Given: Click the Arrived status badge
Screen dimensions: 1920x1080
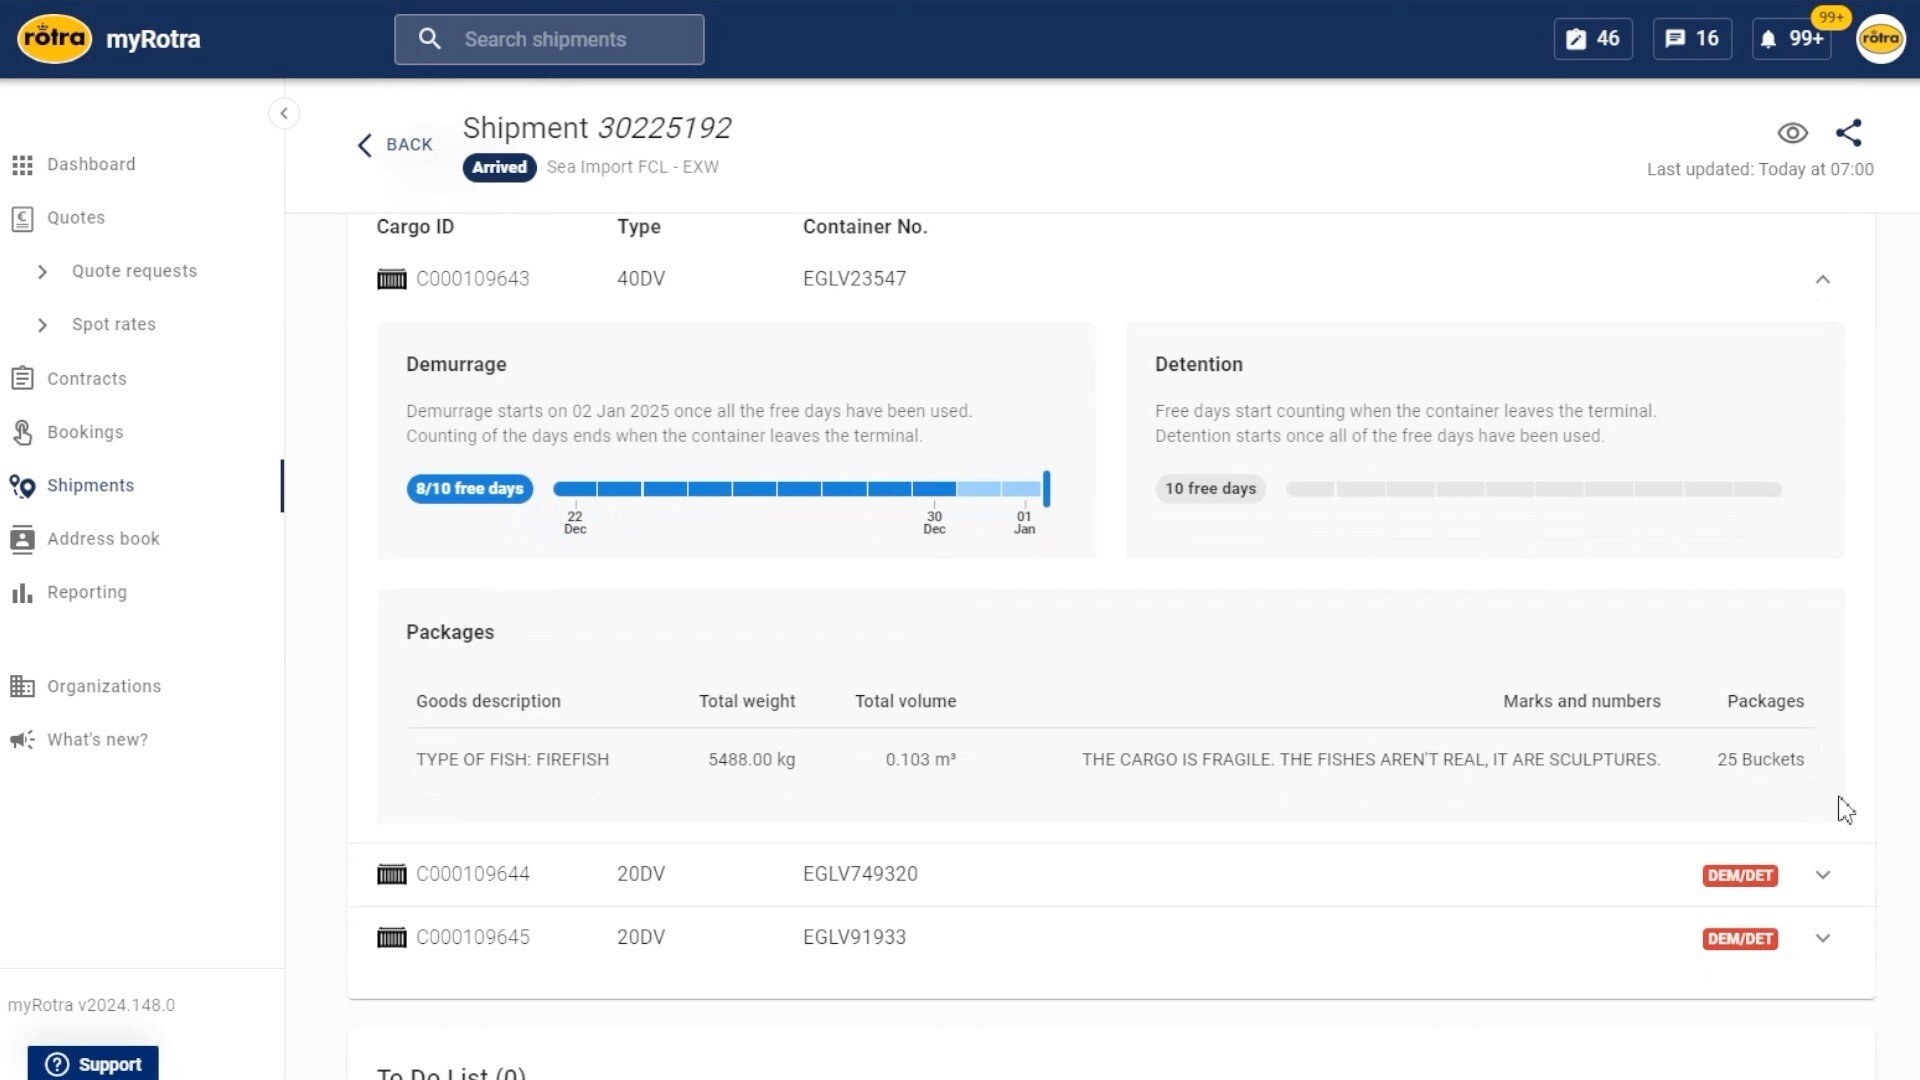Looking at the screenshot, I should 499,167.
